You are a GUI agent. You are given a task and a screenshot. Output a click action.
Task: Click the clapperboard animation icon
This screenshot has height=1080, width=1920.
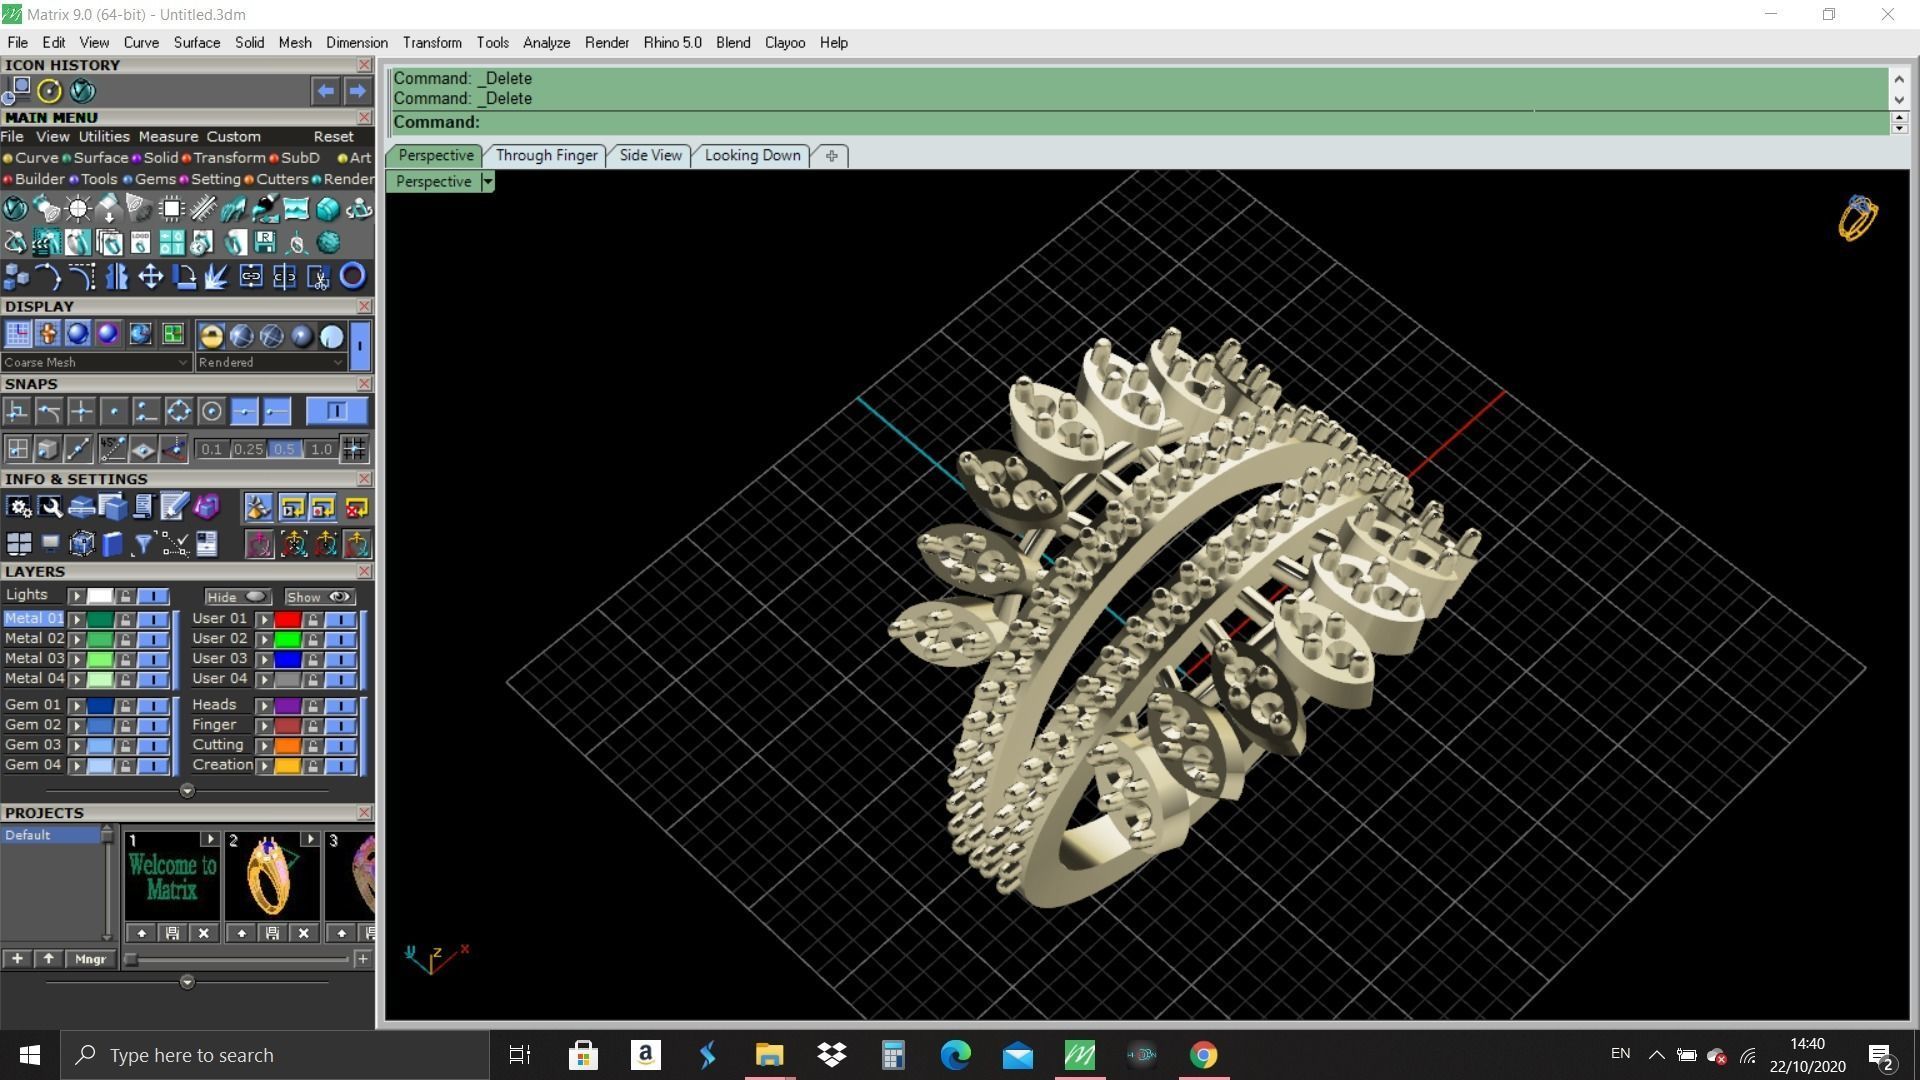click(46, 243)
